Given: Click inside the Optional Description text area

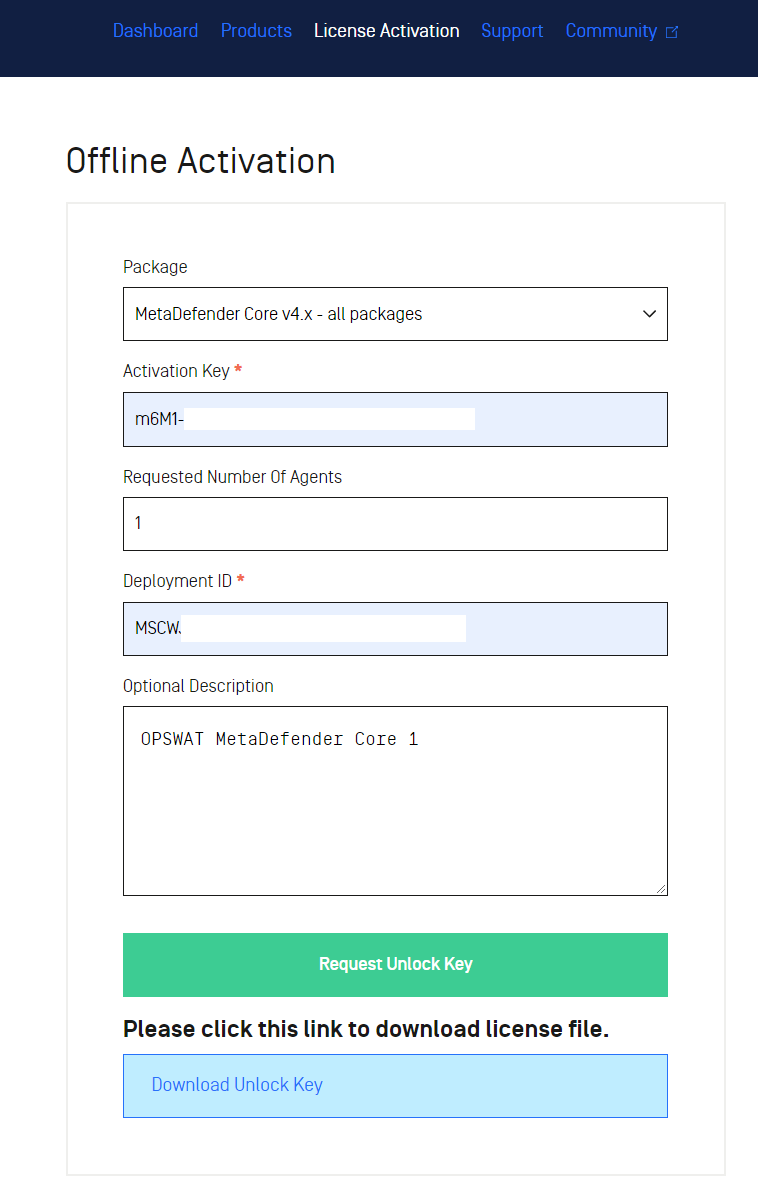Looking at the screenshot, I should [395, 800].
